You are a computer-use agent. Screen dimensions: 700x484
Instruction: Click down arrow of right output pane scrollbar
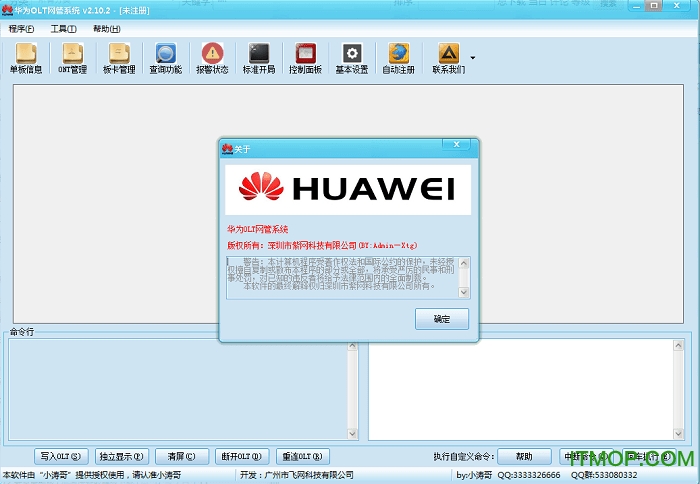679,434
